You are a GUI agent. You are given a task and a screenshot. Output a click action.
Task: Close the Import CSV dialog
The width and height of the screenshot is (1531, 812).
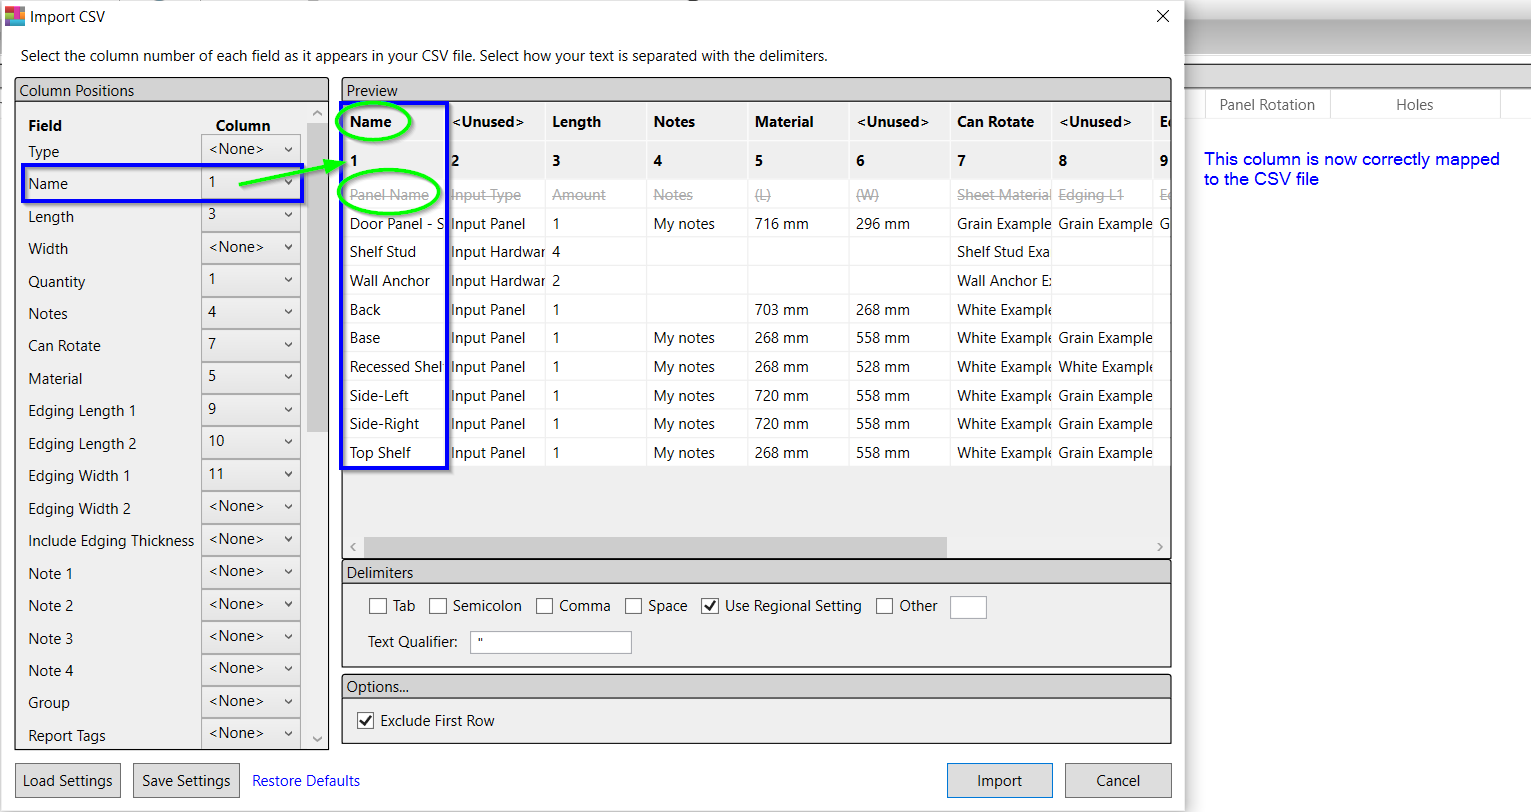1162,16
